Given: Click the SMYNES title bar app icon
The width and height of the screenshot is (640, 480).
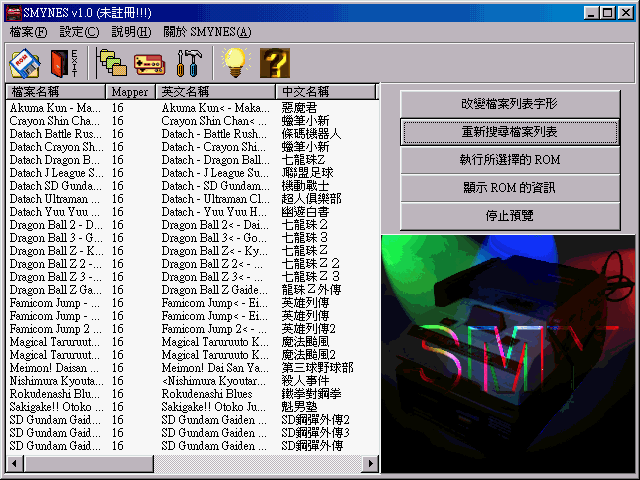Looking at the screenshot, I should click(14, 13).
